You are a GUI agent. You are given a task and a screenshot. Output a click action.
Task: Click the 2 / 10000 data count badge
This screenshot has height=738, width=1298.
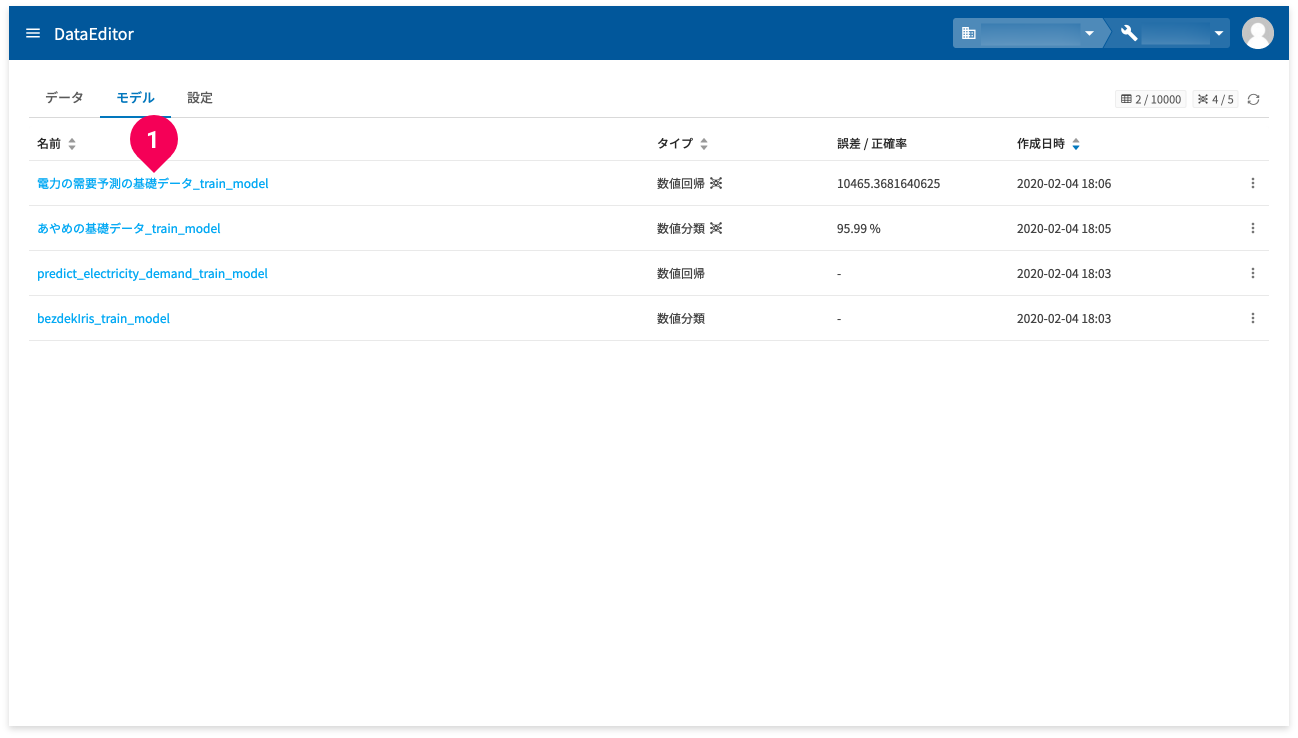coord(1151,99)
